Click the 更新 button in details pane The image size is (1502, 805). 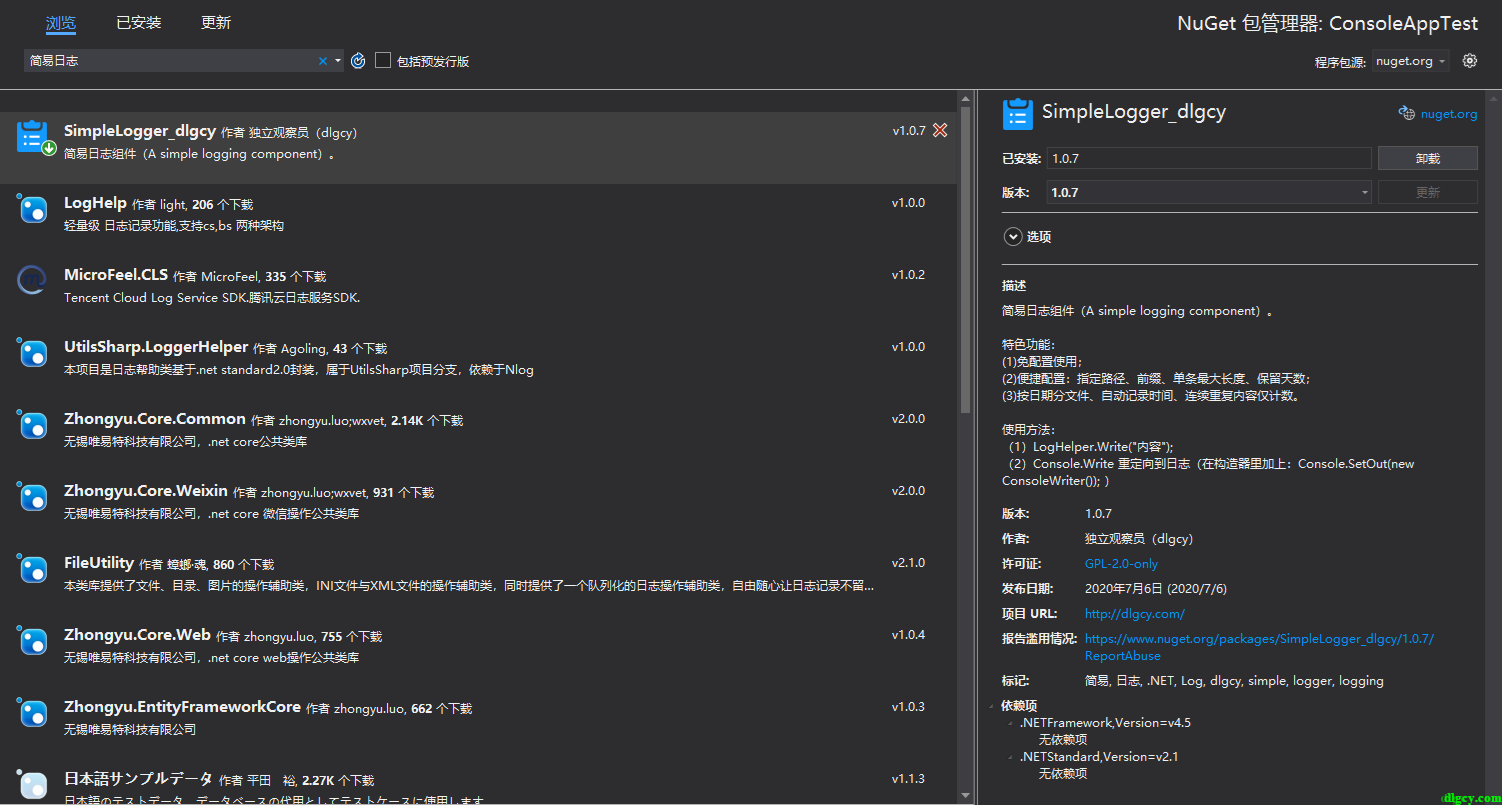click(x=1427, y=192)
